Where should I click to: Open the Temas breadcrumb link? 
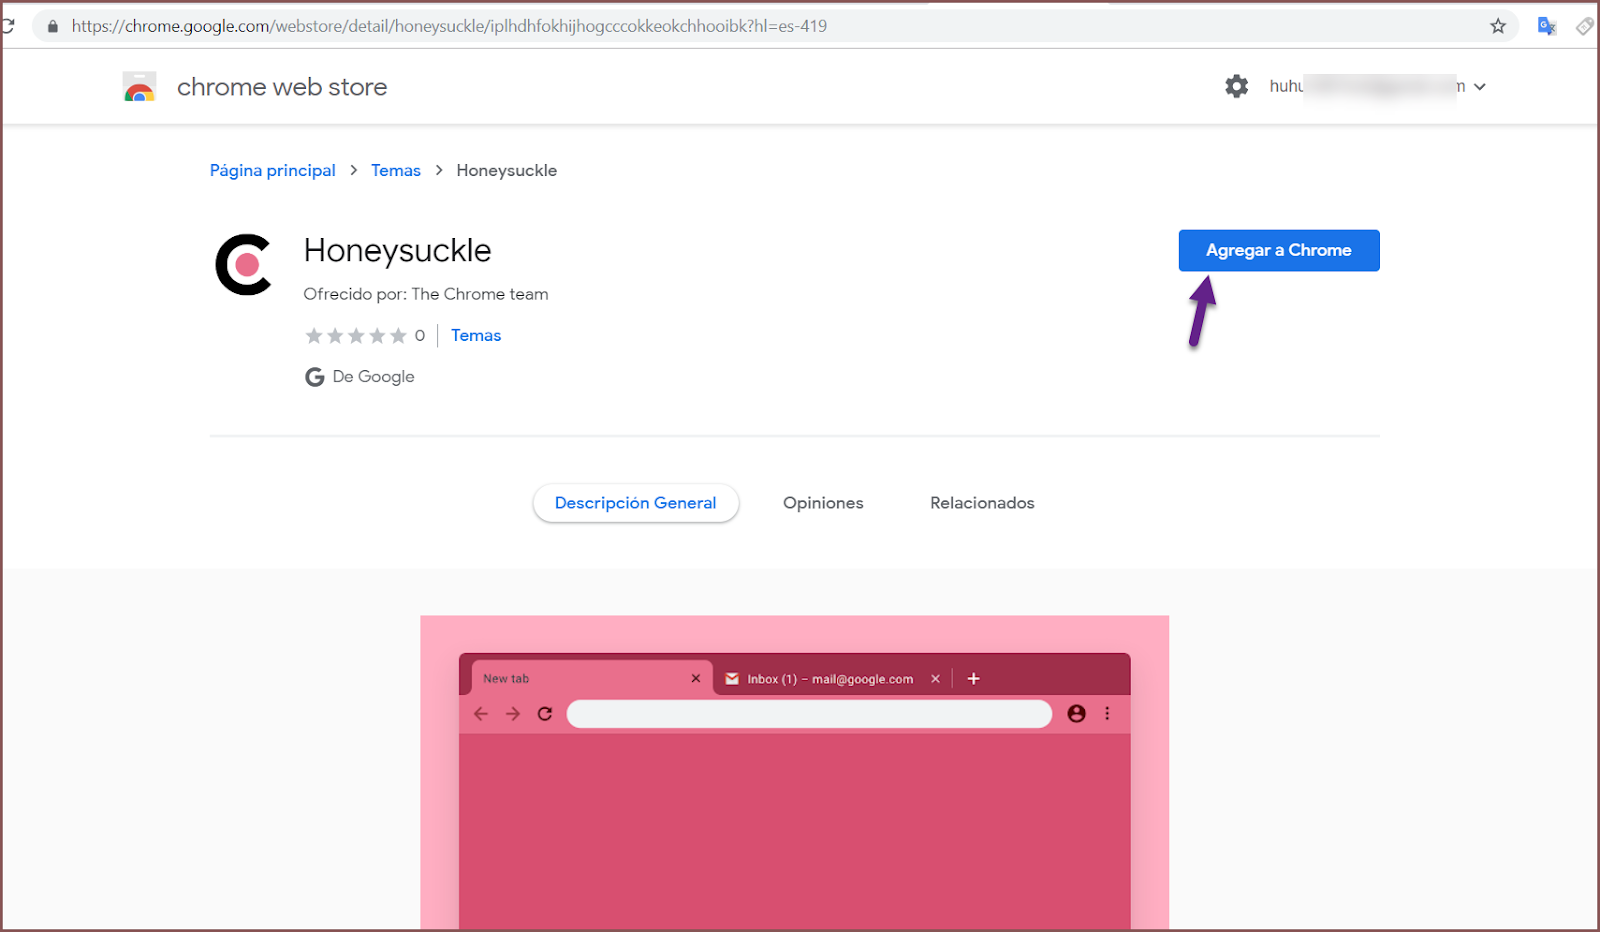click(x=395, y=171)
